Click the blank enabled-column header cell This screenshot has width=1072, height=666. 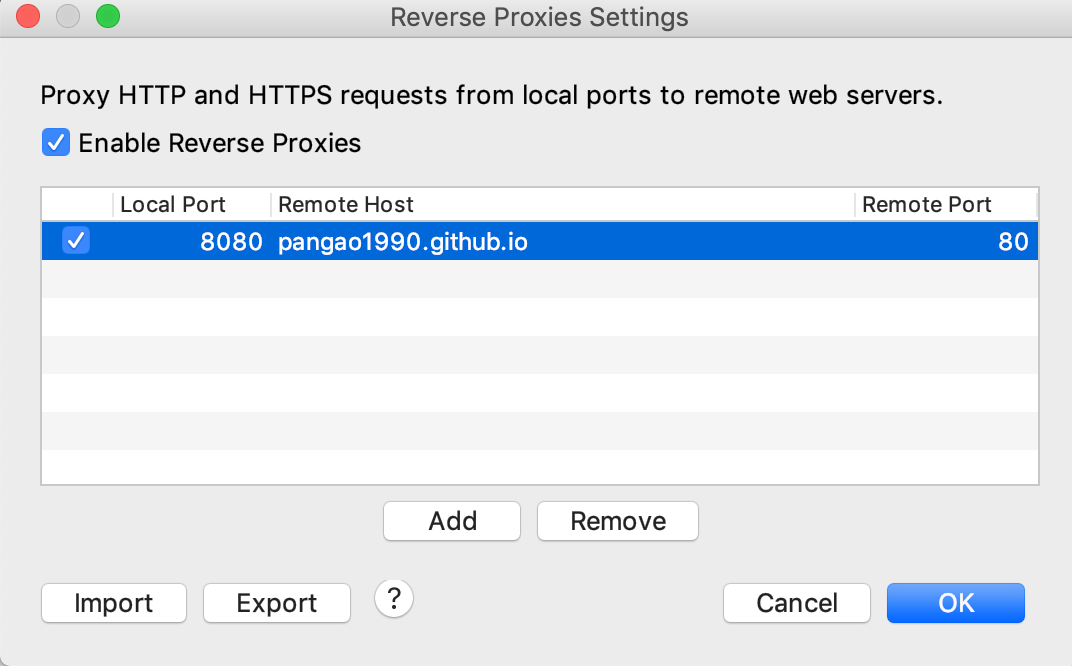tap(77, 204)
